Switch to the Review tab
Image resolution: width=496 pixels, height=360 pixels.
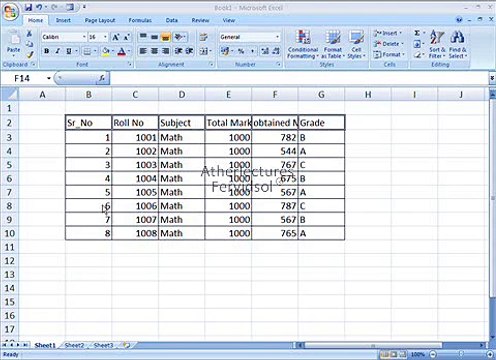coord(200,20)
